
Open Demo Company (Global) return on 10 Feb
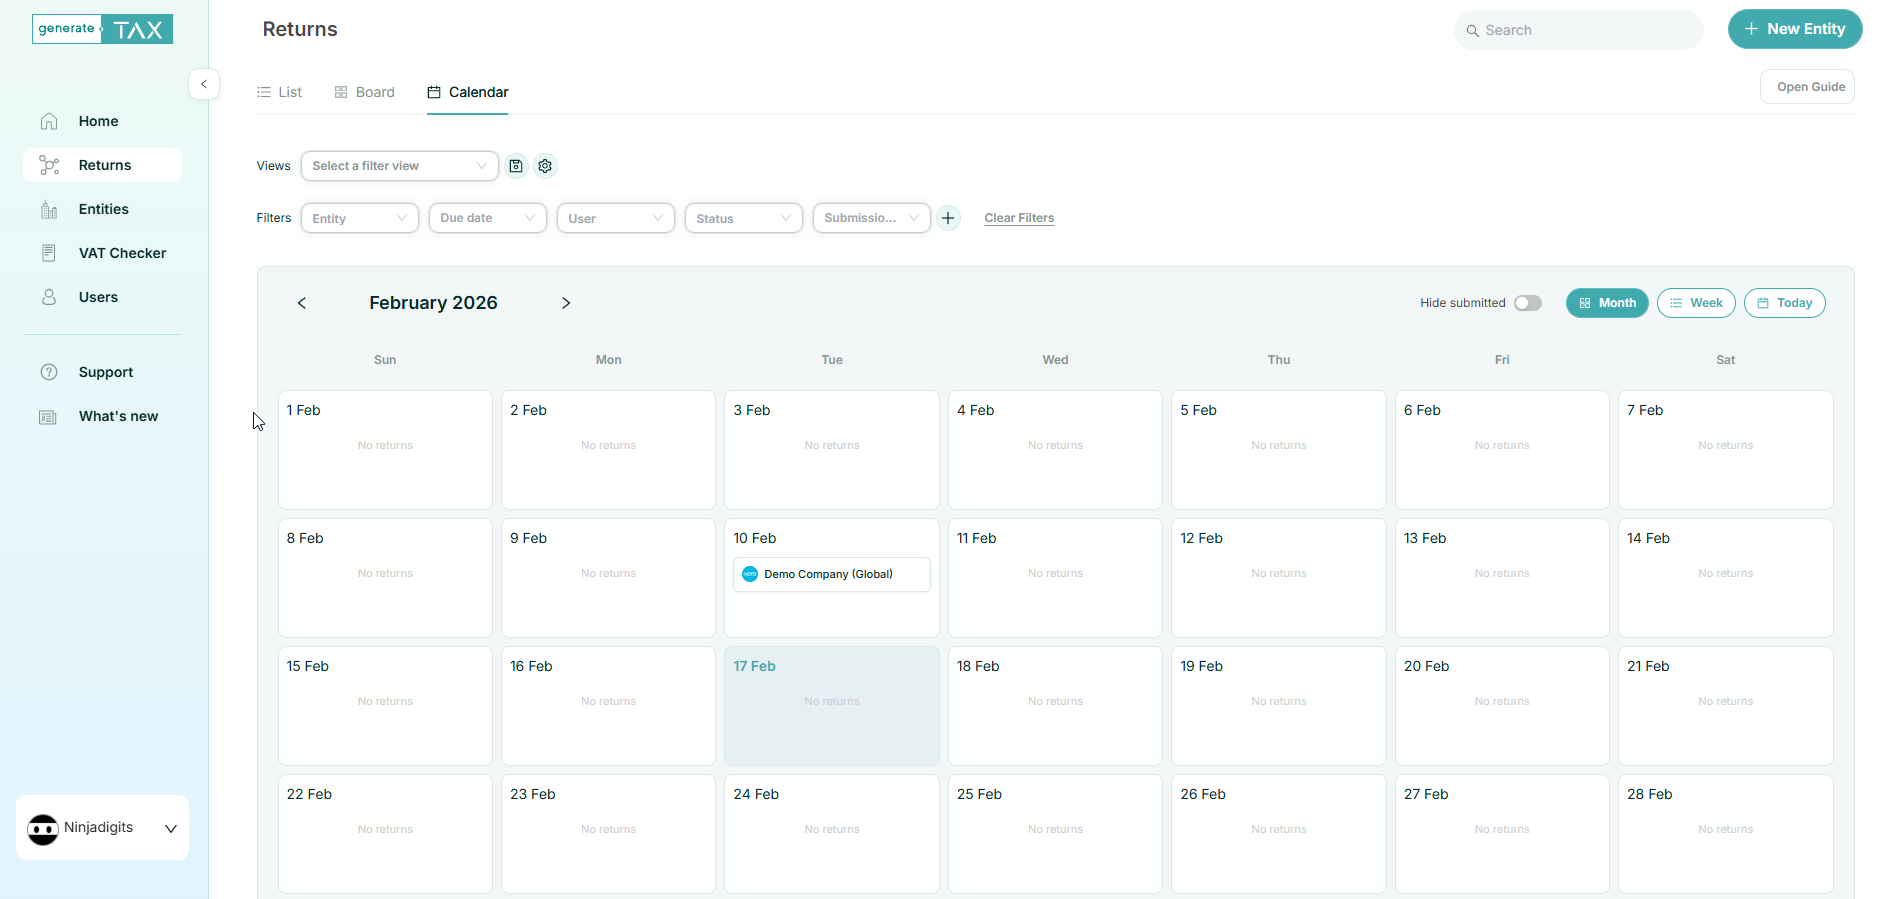pos(831,574)
